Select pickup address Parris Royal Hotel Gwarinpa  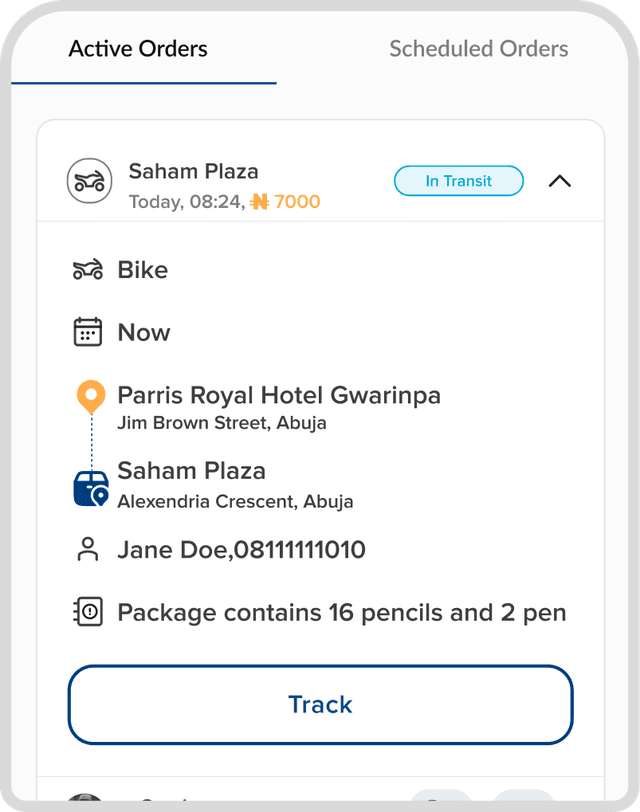(x=280, y=395)
